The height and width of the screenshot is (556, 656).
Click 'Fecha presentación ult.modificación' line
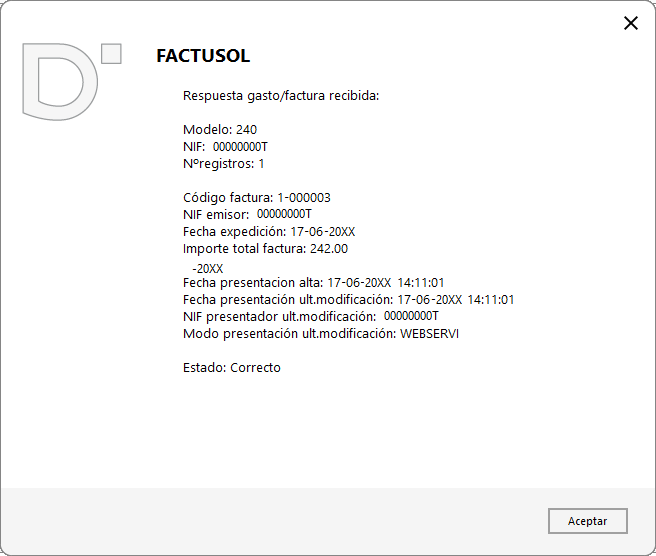[x=348, y=300]
